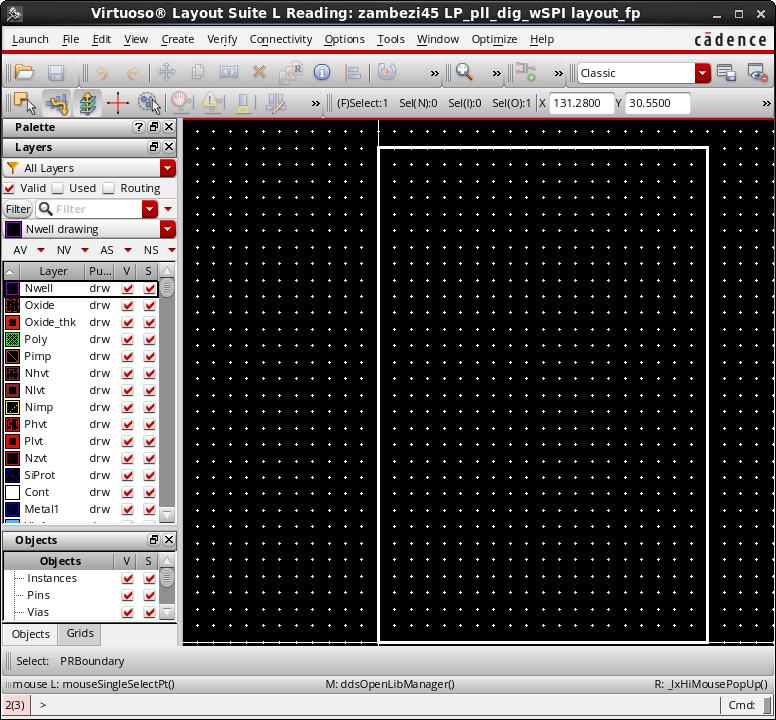The width and height of the screenshot is (776, 720).
Task: Expand the All Layers dropdown
Action: (167, 168)
